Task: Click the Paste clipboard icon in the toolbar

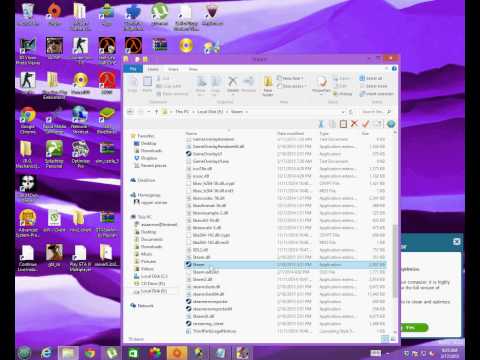Action: coord(343,124)
